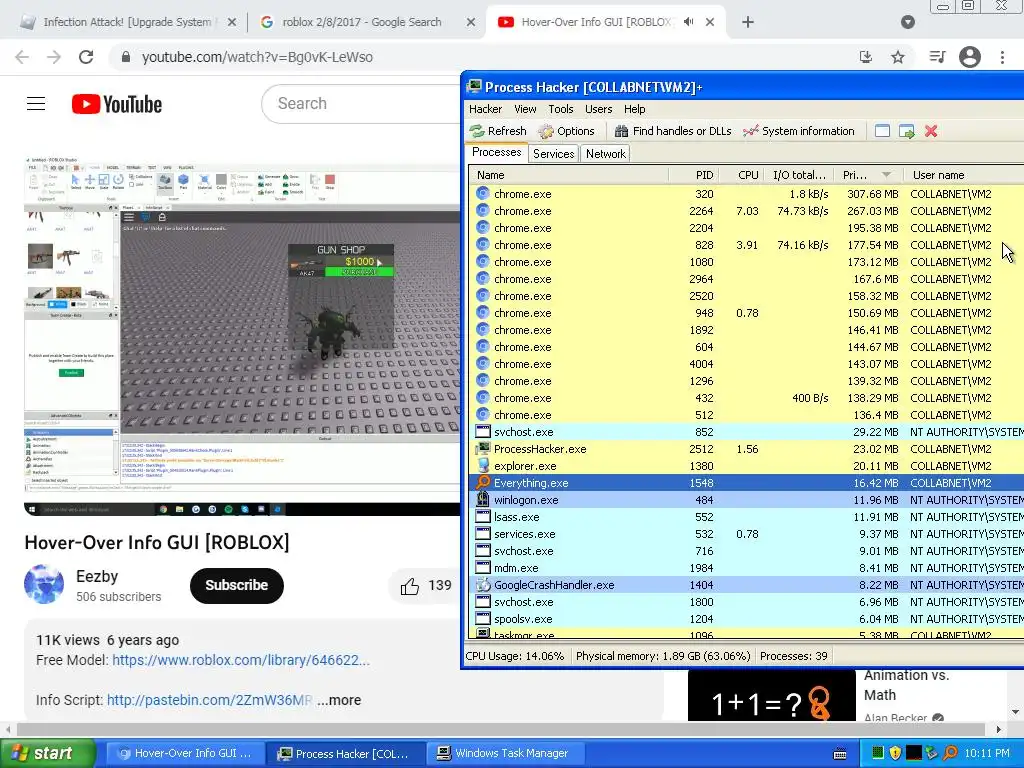
Task: Click the Pri... column sort arrow
Action: click(x=886, y=175)
